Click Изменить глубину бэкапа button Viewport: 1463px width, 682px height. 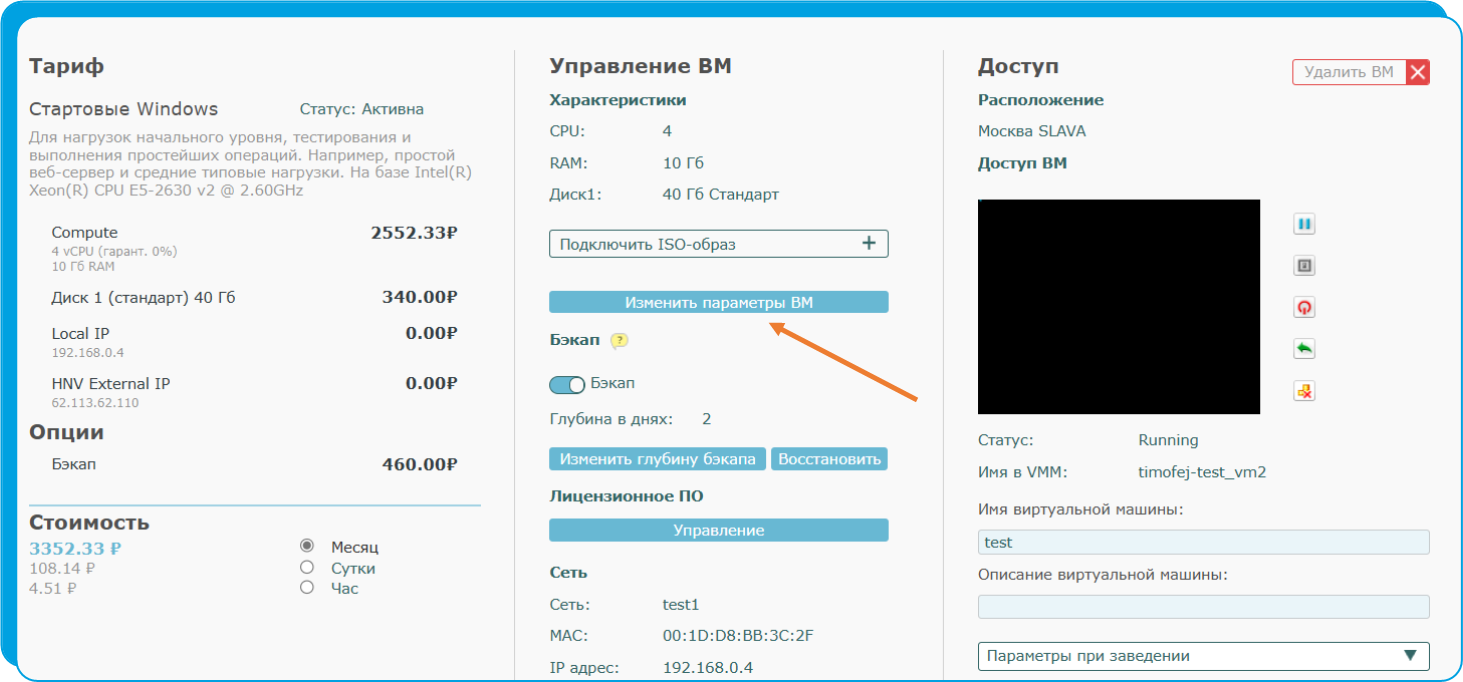pyautogui.click(x=657, y=459)
